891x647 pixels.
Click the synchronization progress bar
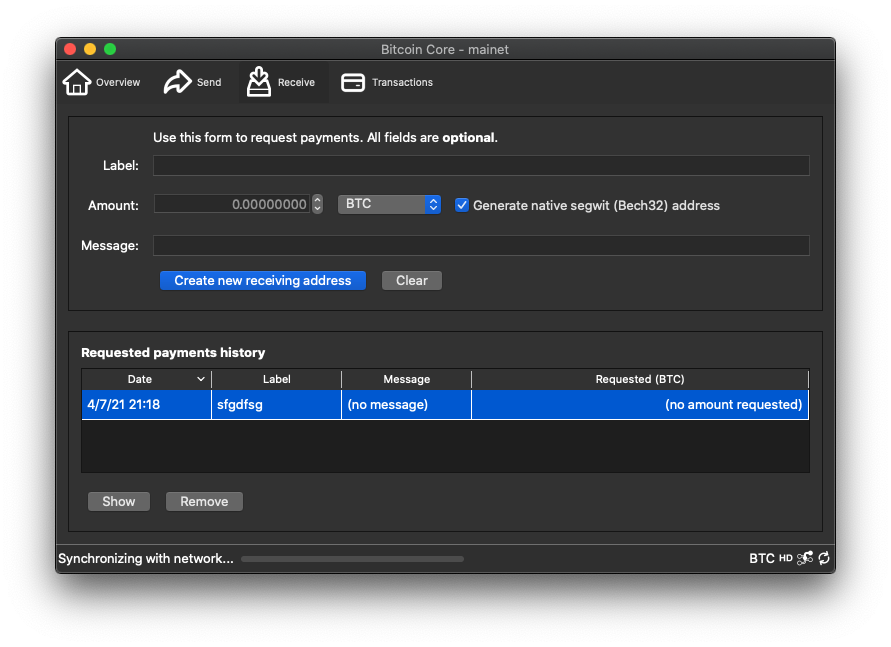click(x=352, y=559)
